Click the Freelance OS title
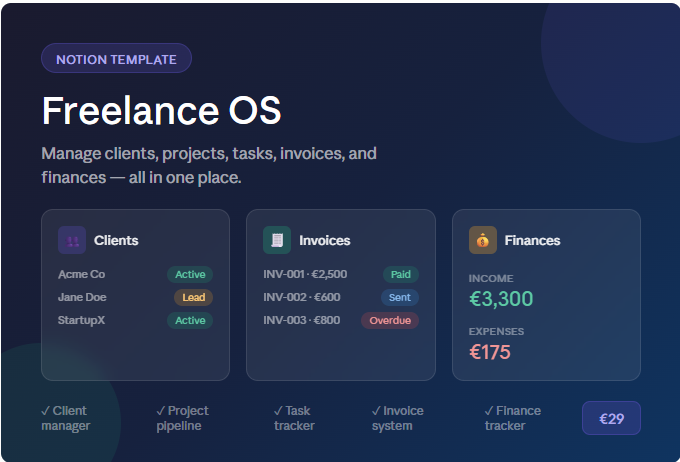 (161, 111)
